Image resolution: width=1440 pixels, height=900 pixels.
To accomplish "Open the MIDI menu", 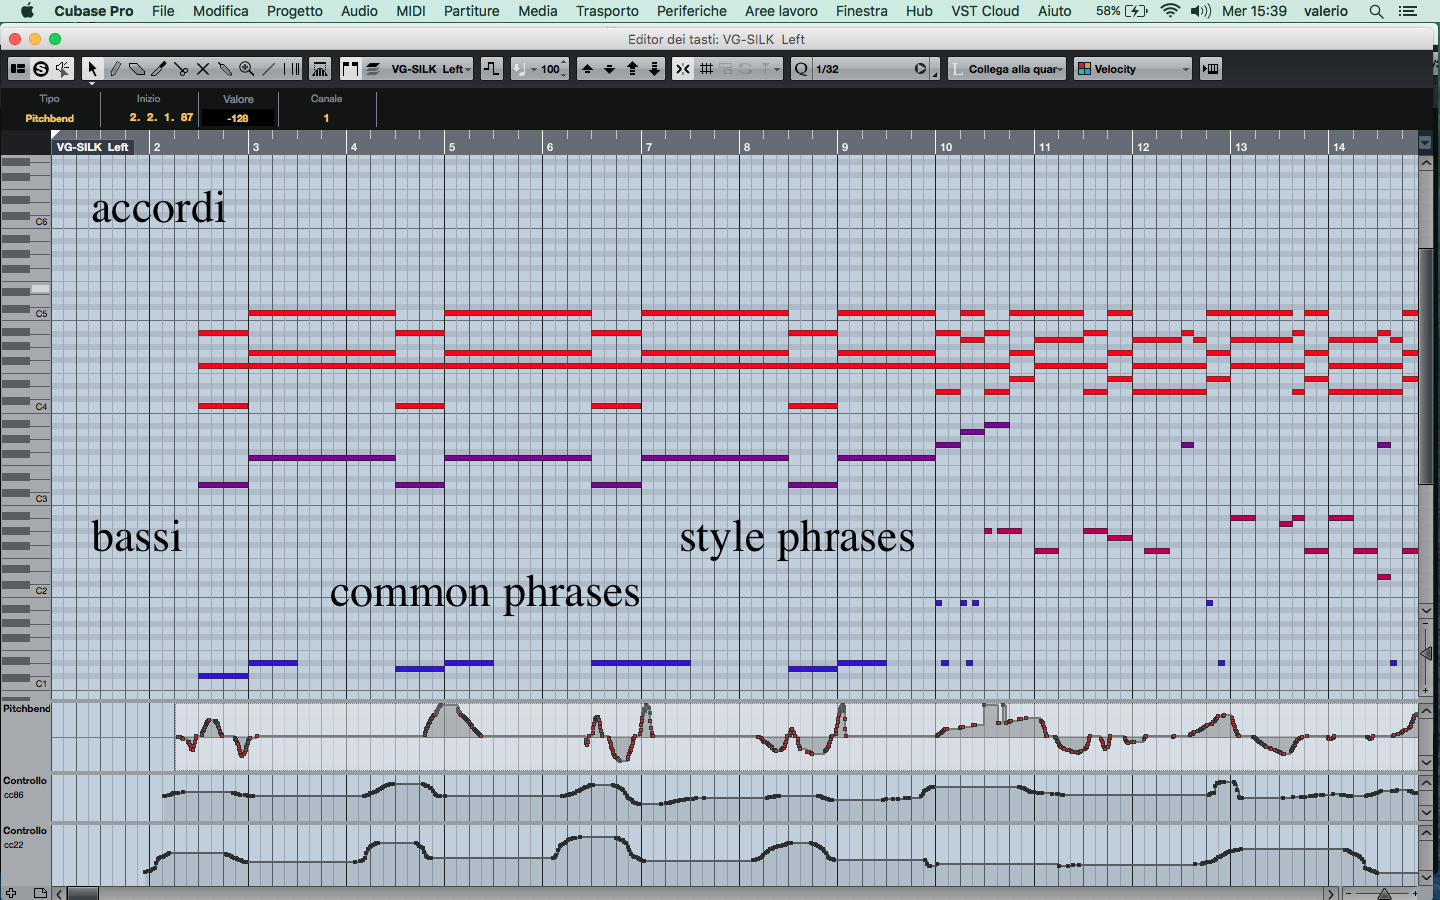I will [x=410, y=11].
